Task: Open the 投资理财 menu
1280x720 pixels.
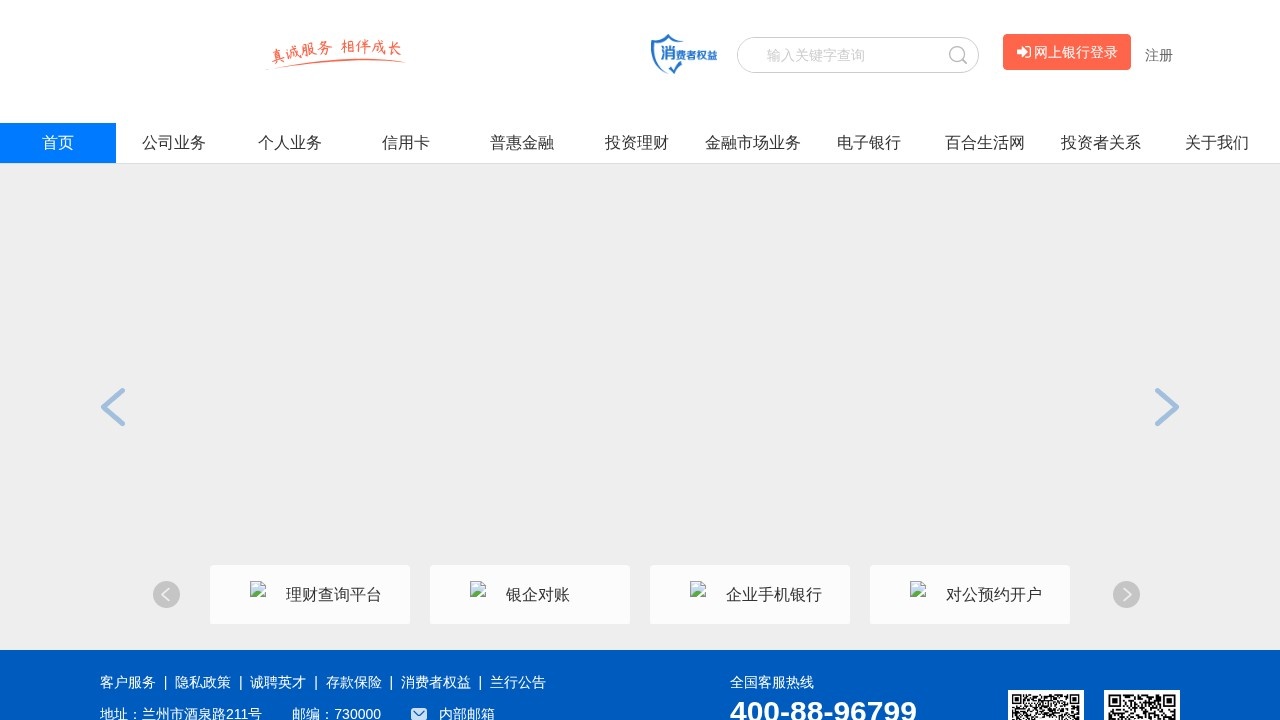Action: [x=637, y=143]
